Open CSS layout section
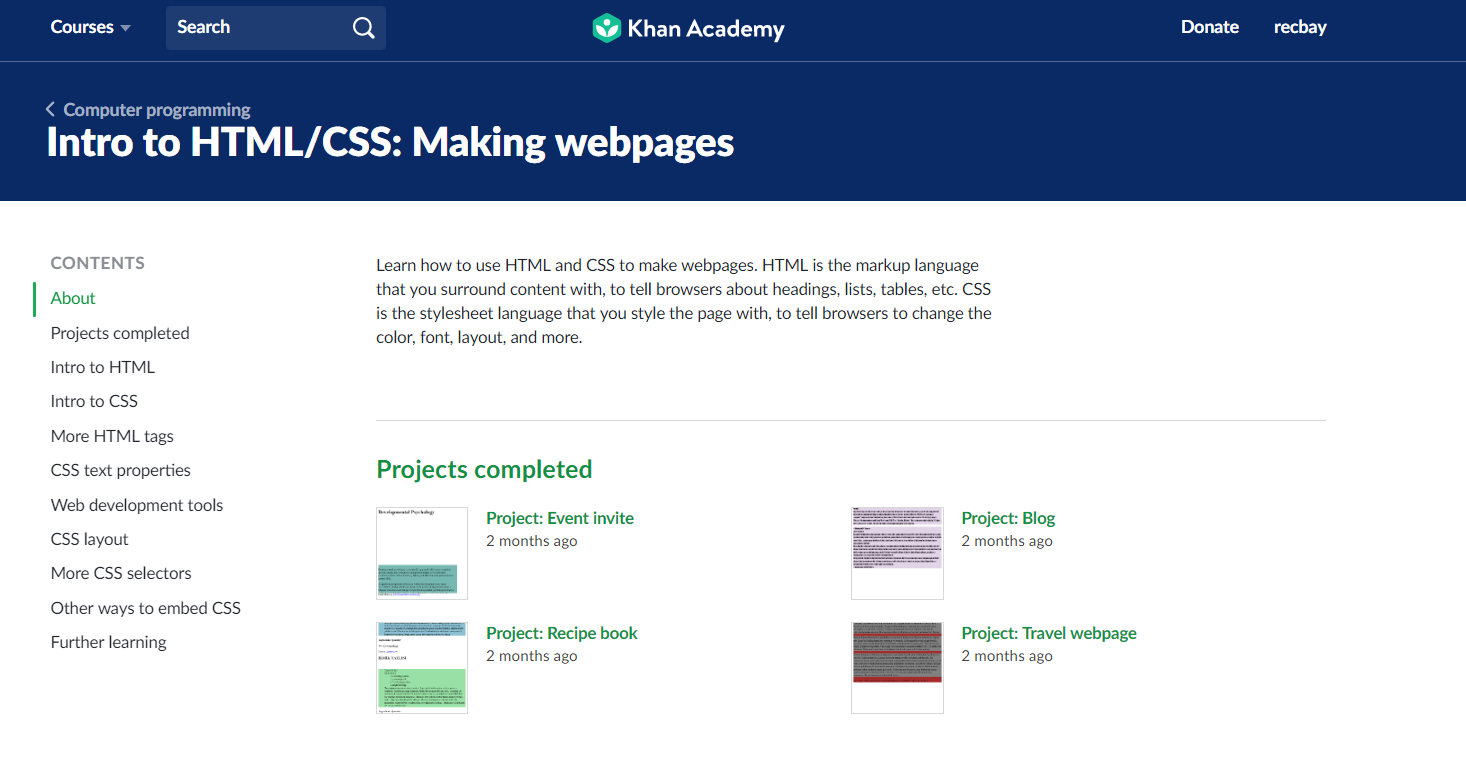Image resolution: width=1466 pixels, height=780 pixels. (x=90, y=539)
